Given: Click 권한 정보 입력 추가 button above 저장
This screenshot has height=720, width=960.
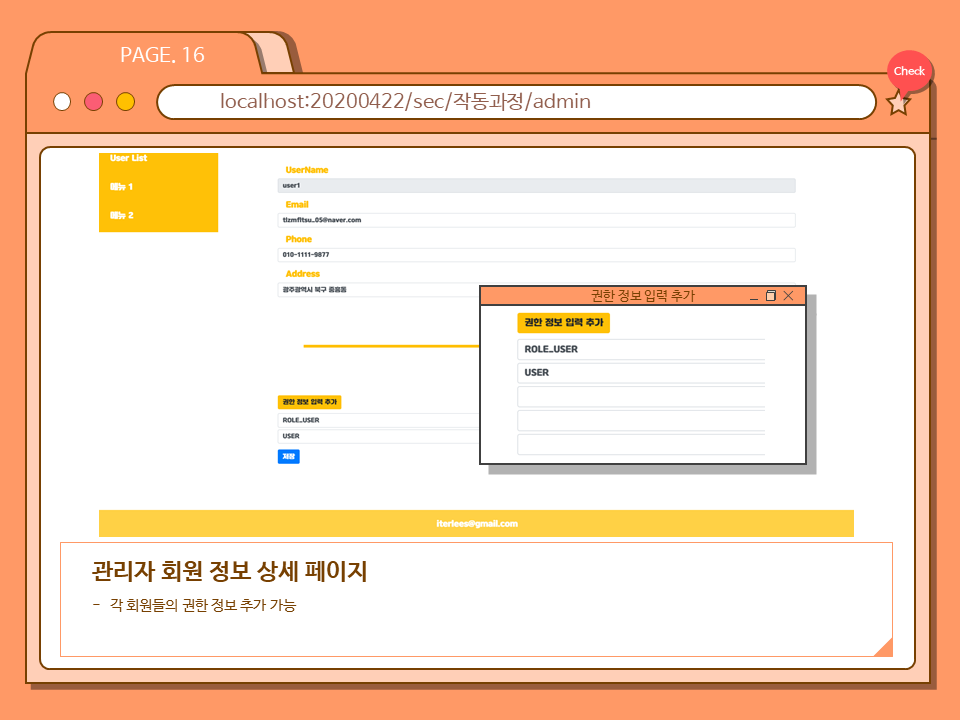Looking at the screenshot, I should click(310, 402).
